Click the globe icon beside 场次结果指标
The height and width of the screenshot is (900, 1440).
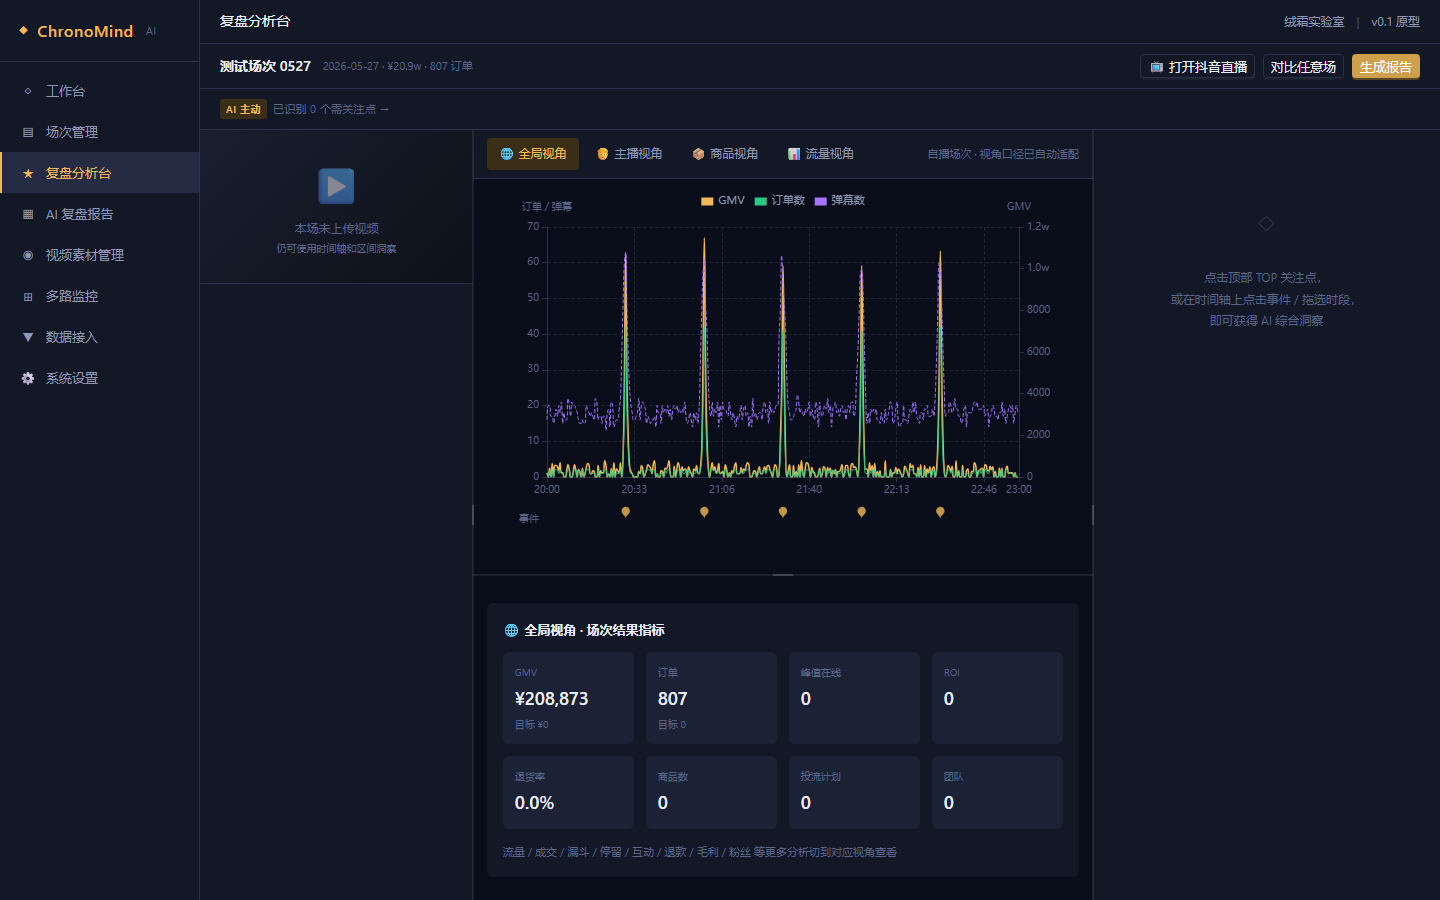coord(511,631)
